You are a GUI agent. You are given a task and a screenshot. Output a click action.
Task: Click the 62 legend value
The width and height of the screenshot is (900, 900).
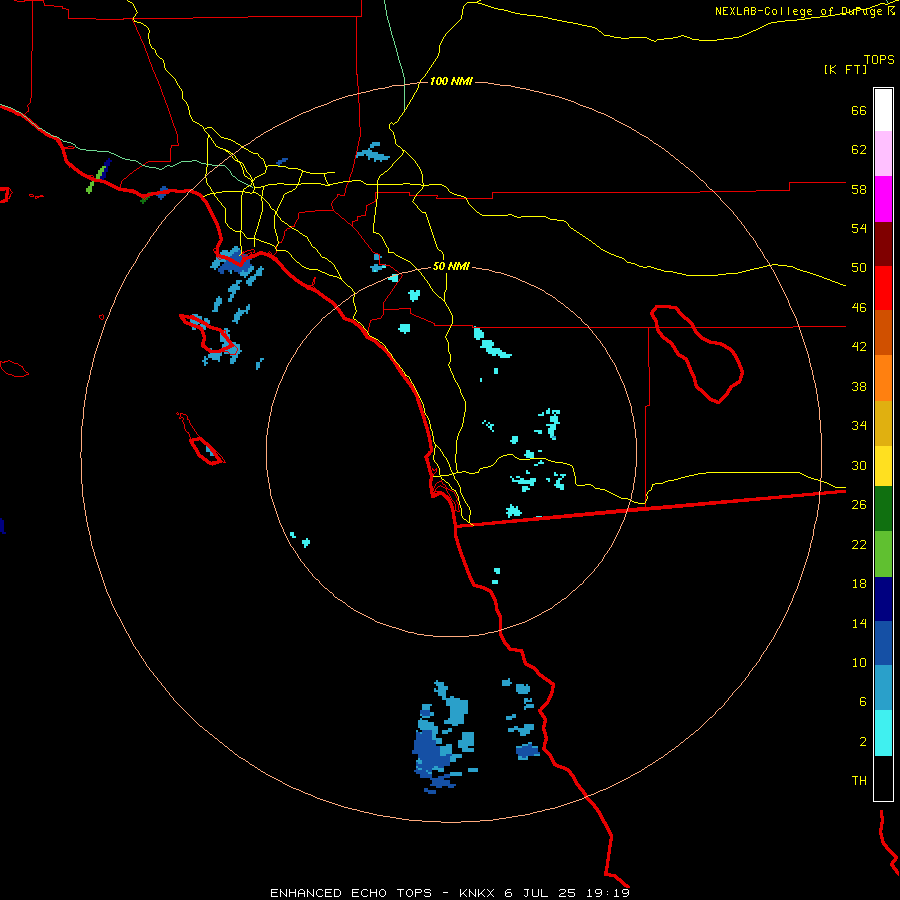pos(859,150)
